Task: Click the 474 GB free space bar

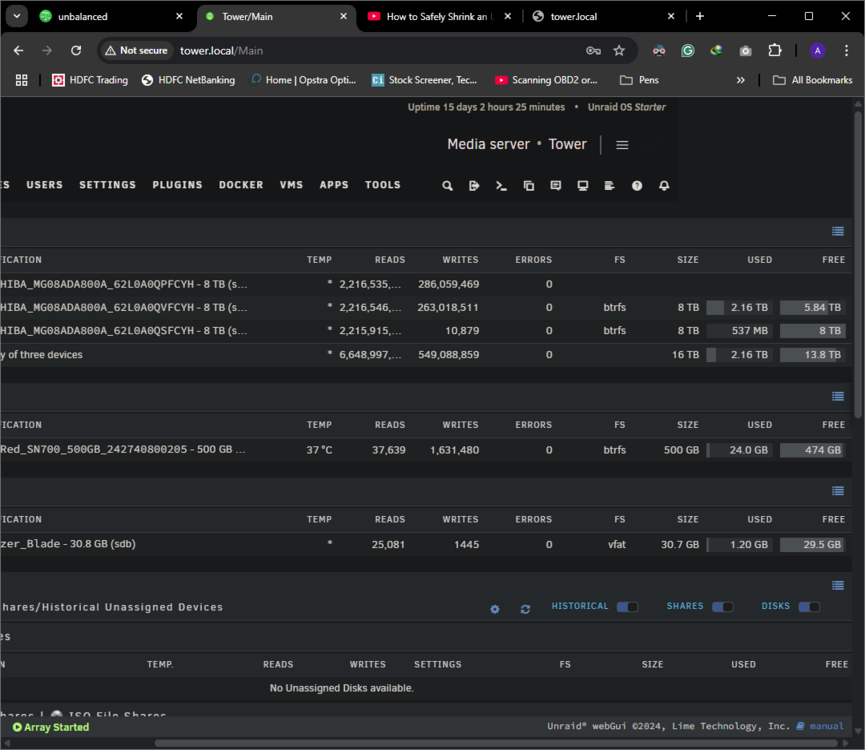Action: [x=811, y=450]
